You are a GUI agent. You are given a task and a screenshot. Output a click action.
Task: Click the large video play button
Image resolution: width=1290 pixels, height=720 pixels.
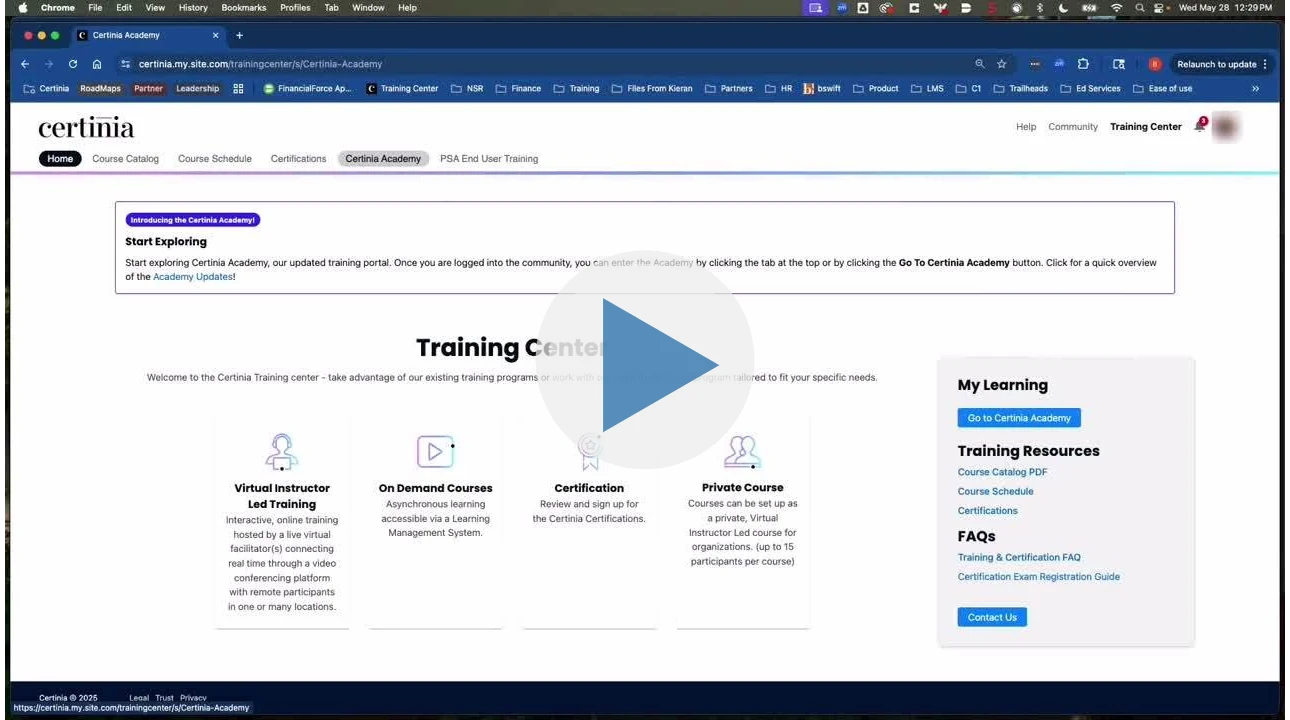(645, 362)
